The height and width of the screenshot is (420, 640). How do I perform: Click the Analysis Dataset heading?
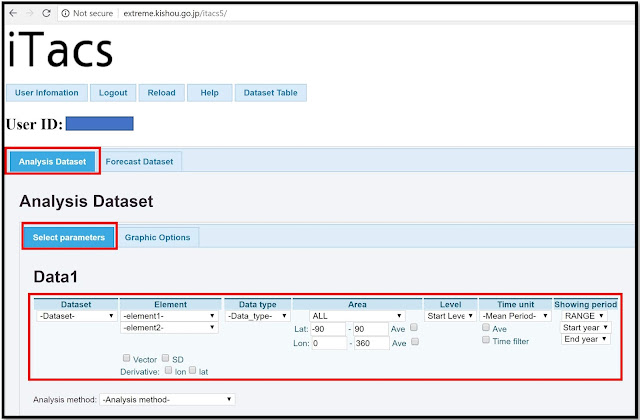[86, 202]
